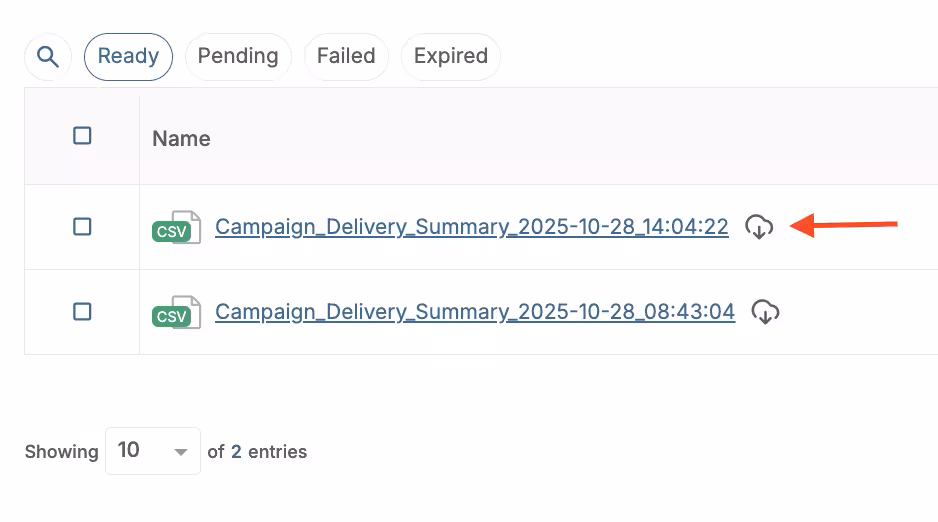Select checkbox for the 14:04:22 report row

pyautogui.click(x=83, y=227)
